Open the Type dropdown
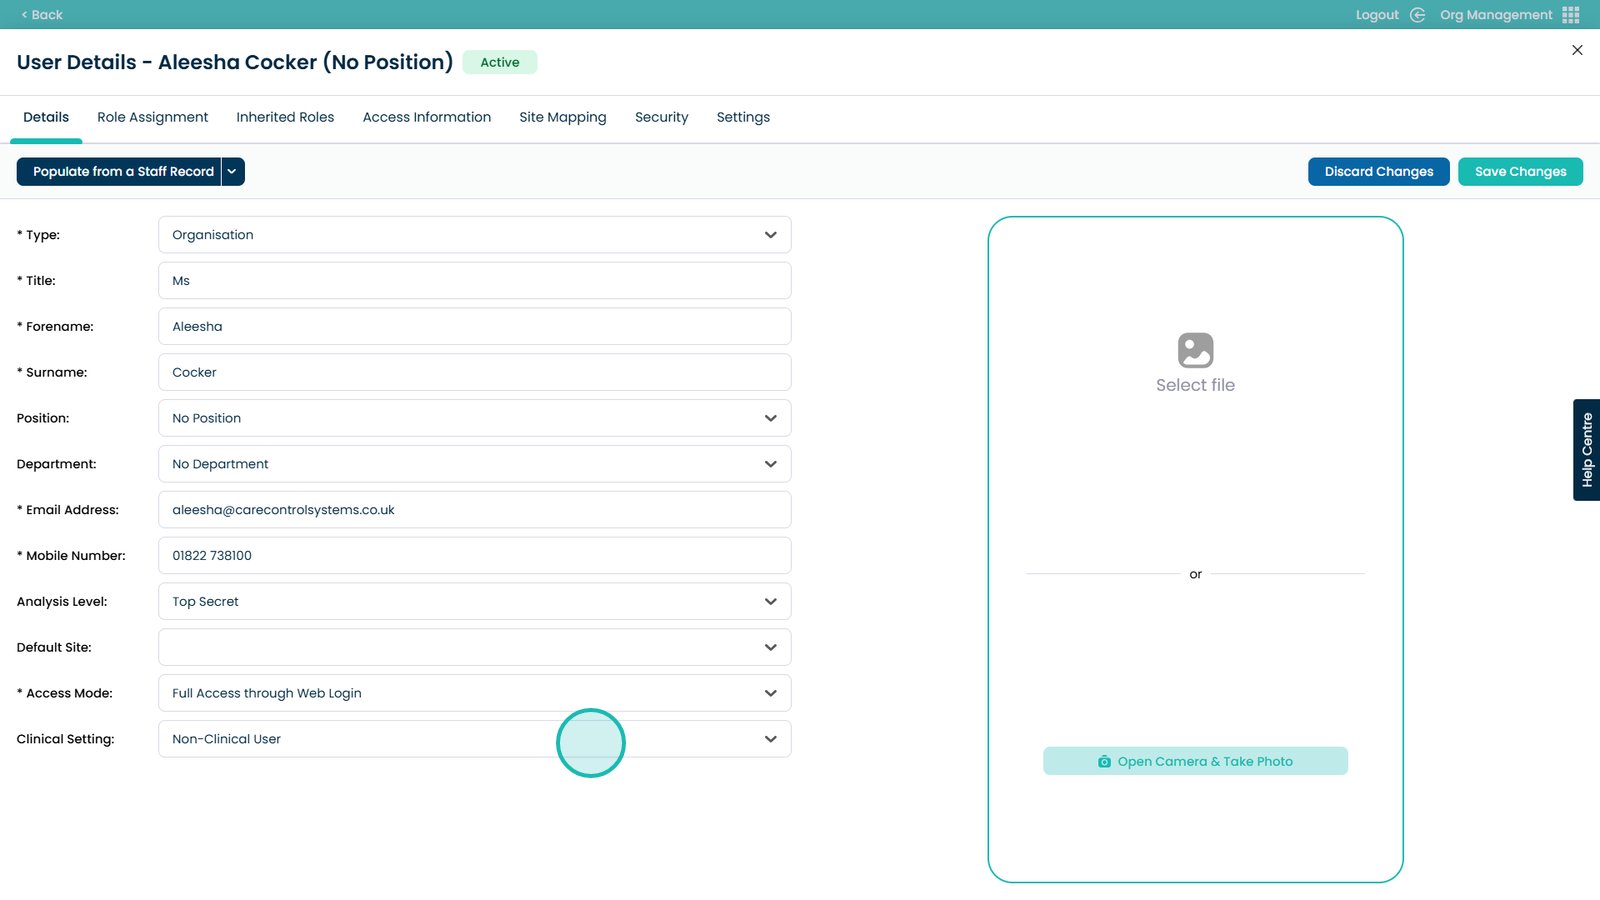 click(474, 235)
